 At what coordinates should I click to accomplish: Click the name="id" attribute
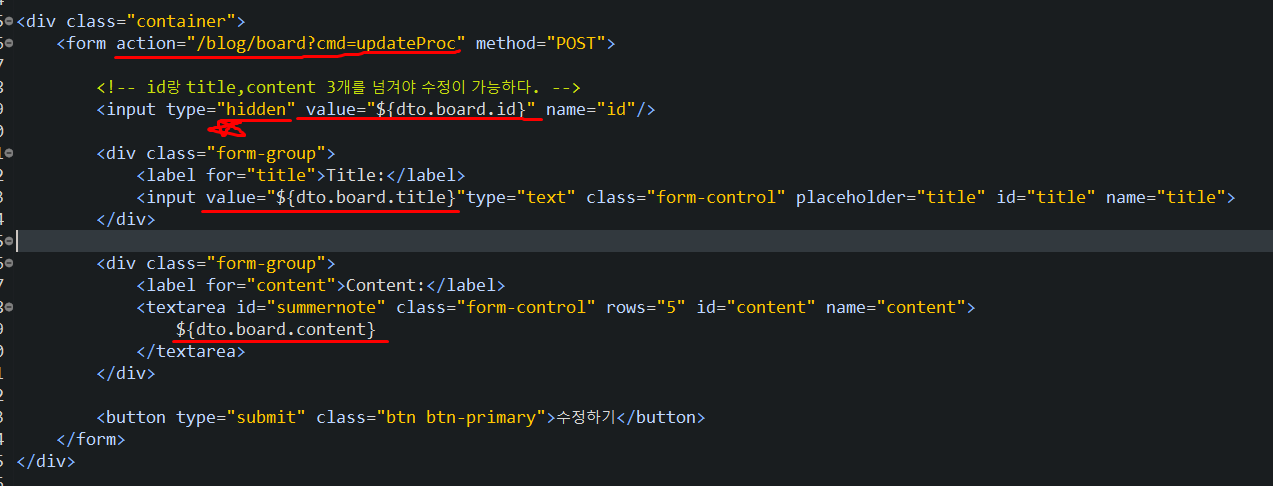click(x=591, y=109)
